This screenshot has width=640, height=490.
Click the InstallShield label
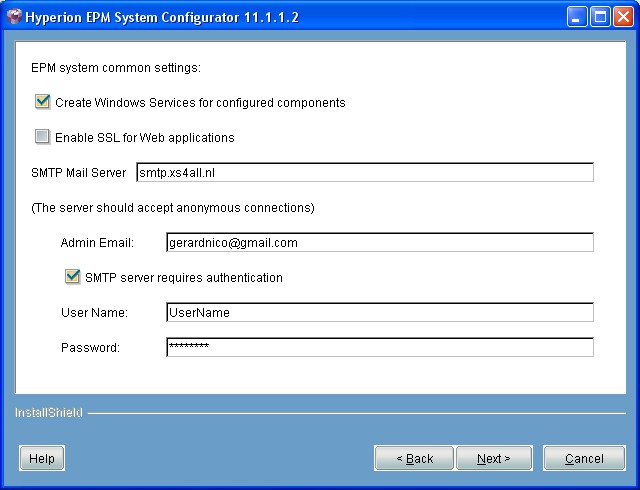coord(48,412)
